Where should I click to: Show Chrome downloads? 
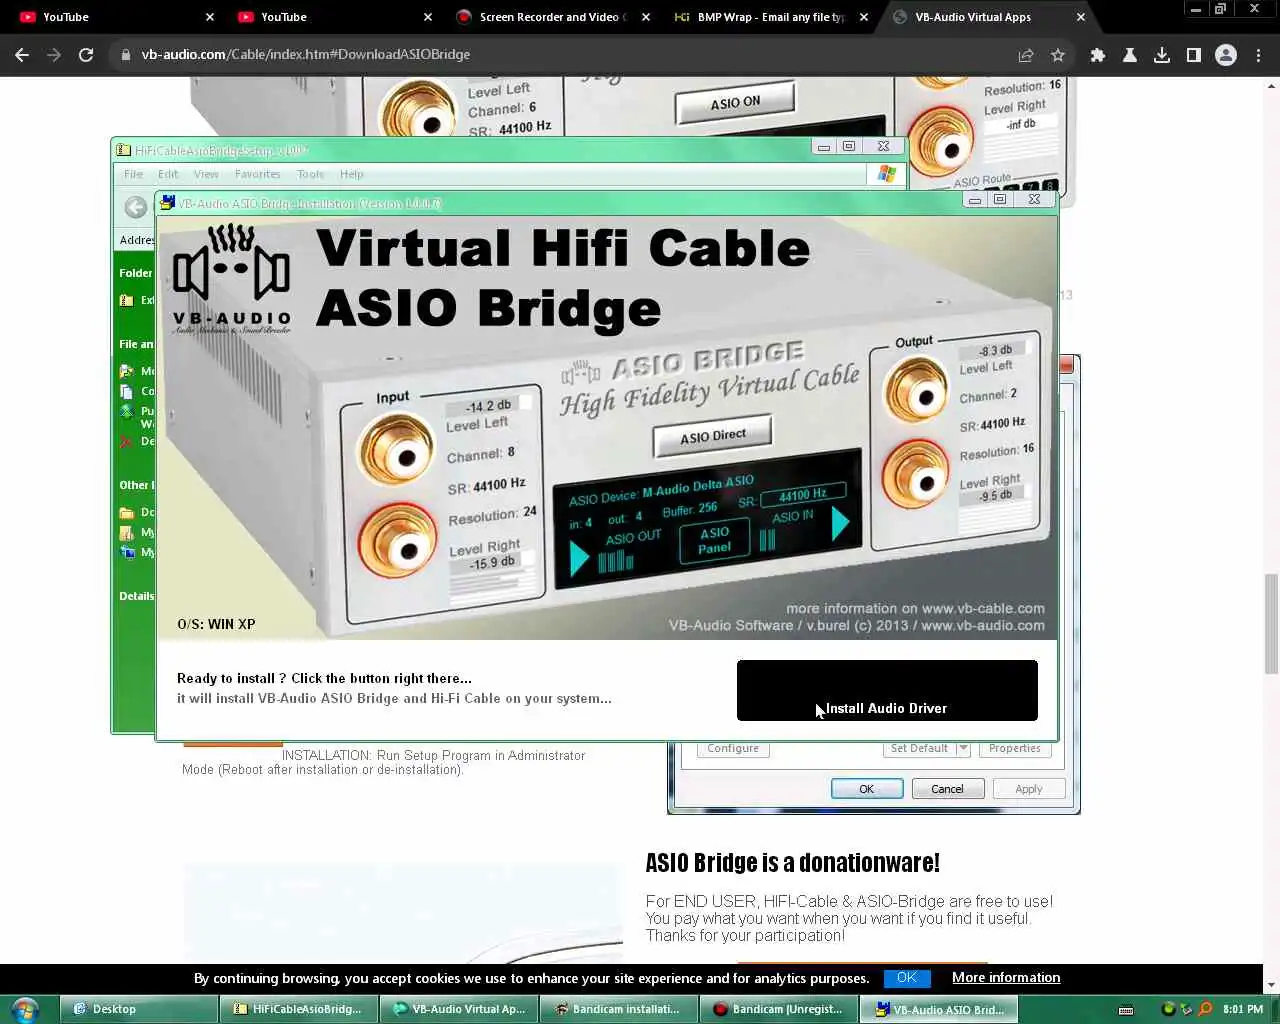1162,55
